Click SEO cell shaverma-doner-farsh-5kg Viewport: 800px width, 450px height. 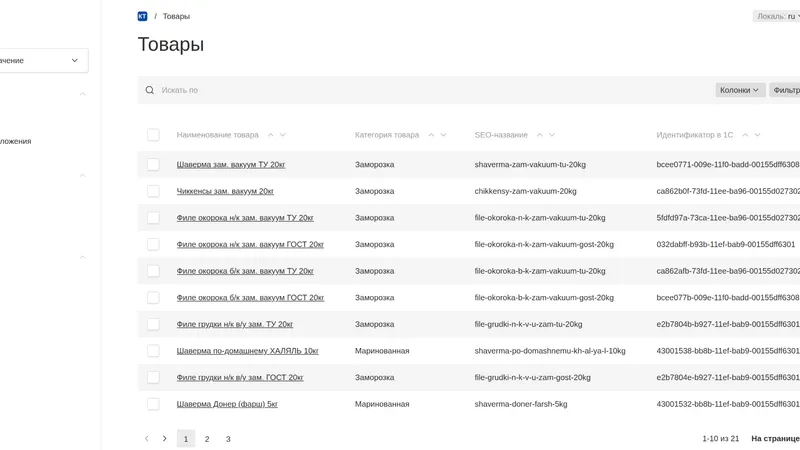tap(521, 404)
